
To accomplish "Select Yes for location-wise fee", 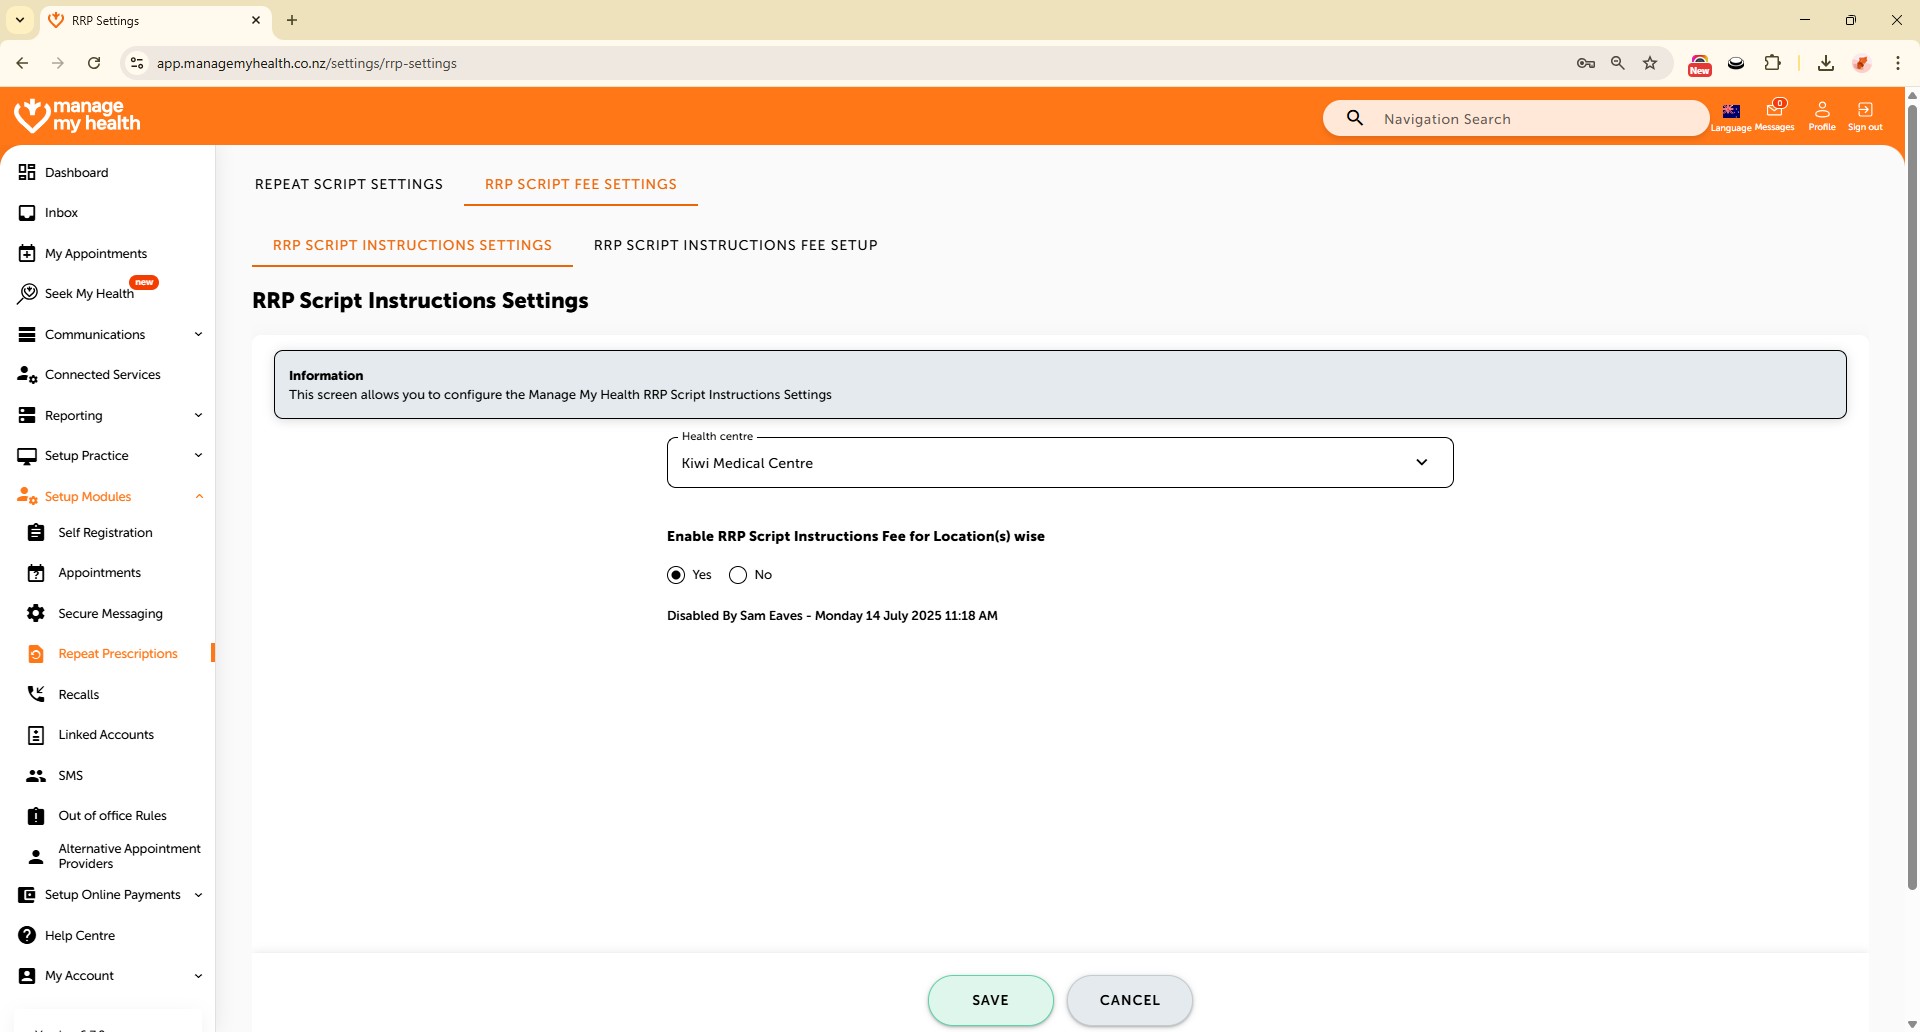I will coord(677,575).
